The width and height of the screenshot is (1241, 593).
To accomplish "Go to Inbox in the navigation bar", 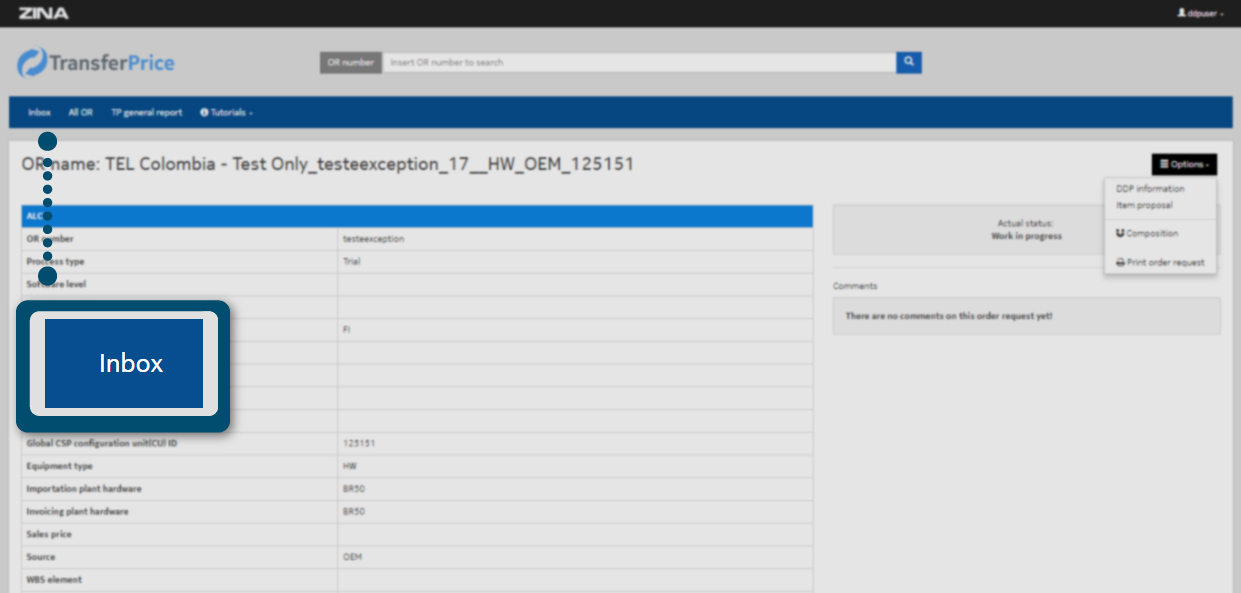I will pos(39,113).
